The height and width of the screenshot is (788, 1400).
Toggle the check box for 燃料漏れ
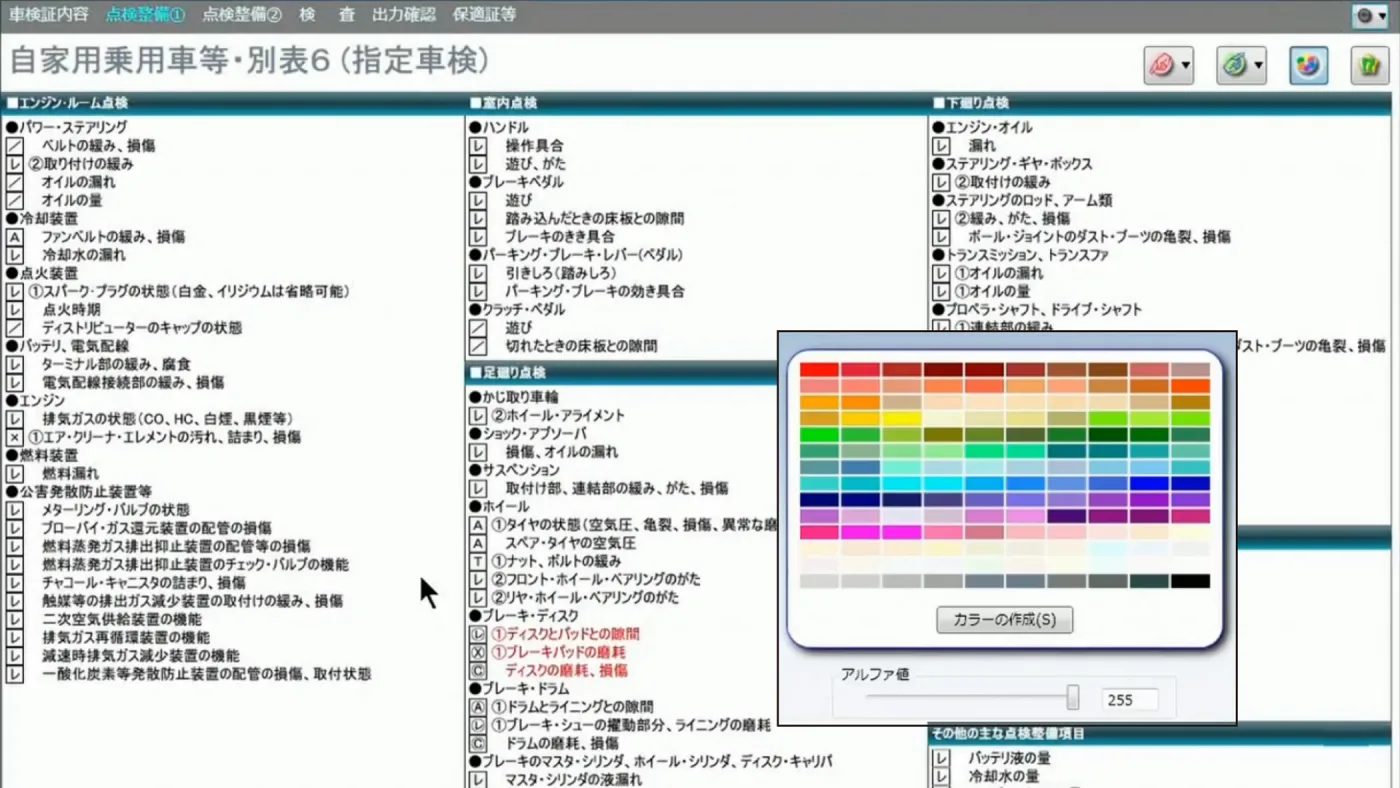click(x=15, y=473)
